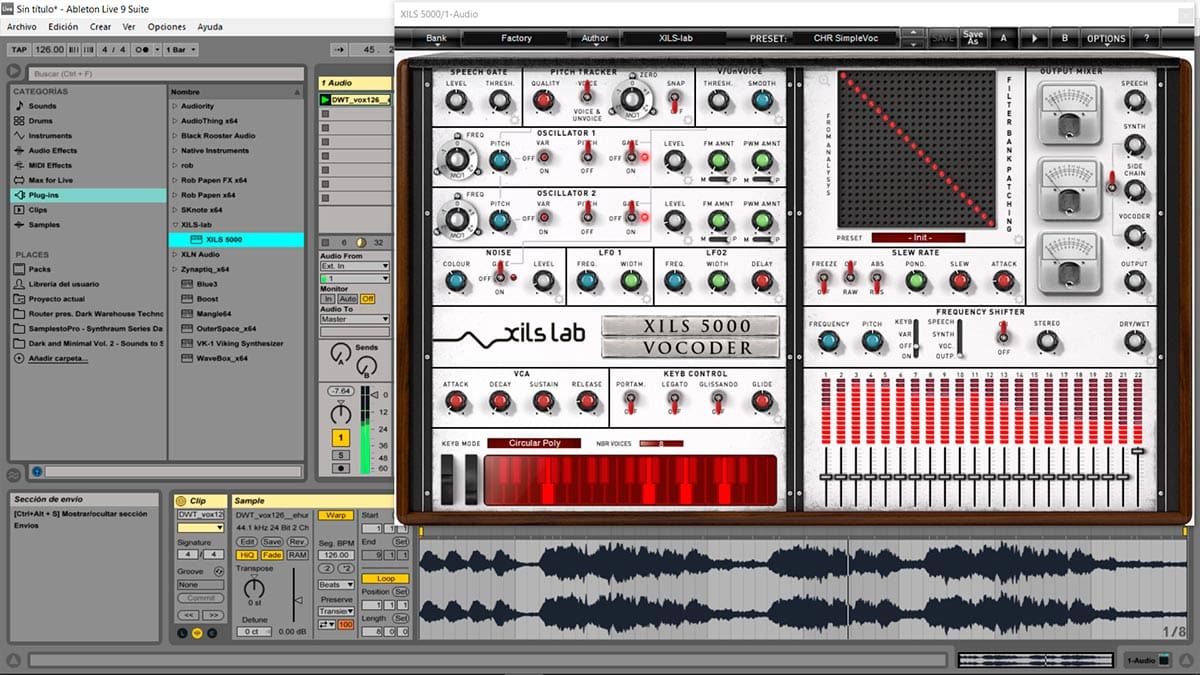Toggle the Warp button on the sample
This screenshot has height=675, width=1200.
pos(336,515)
